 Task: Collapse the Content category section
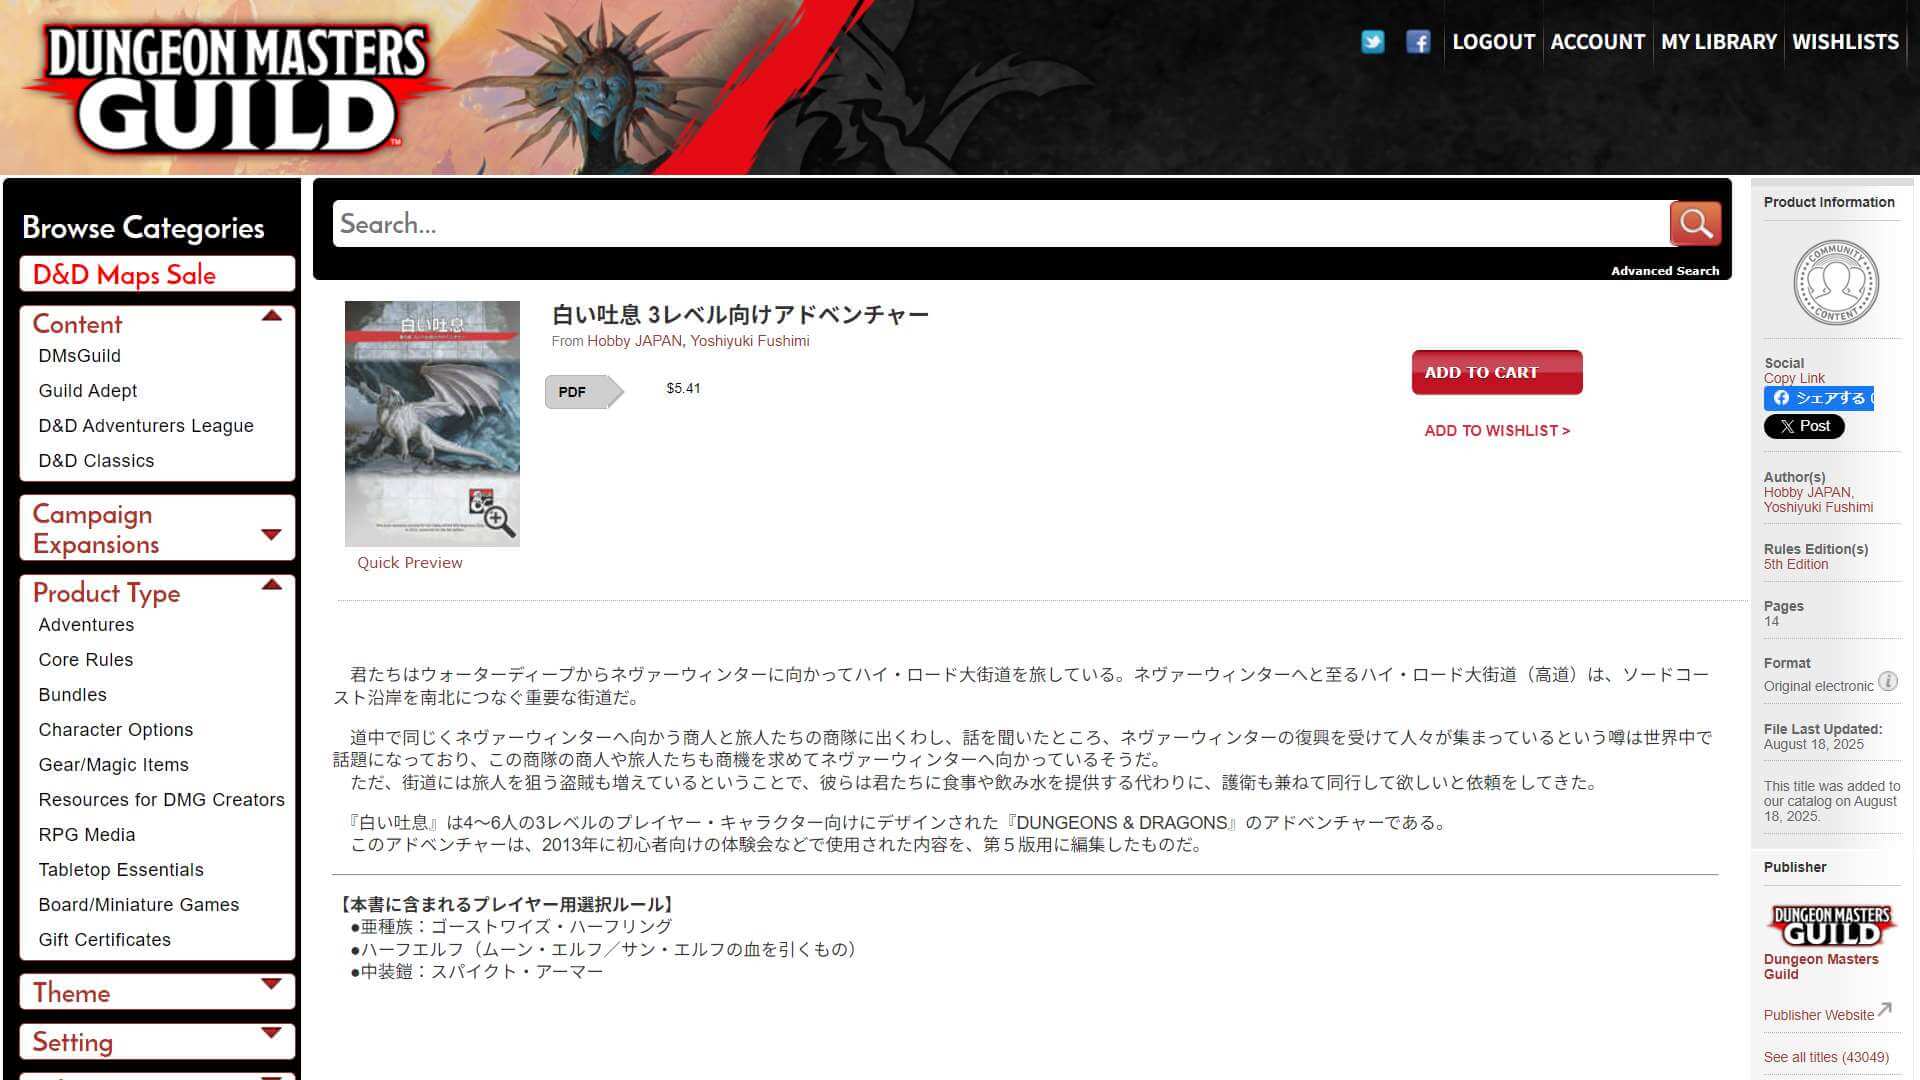(x=271, y=316)
